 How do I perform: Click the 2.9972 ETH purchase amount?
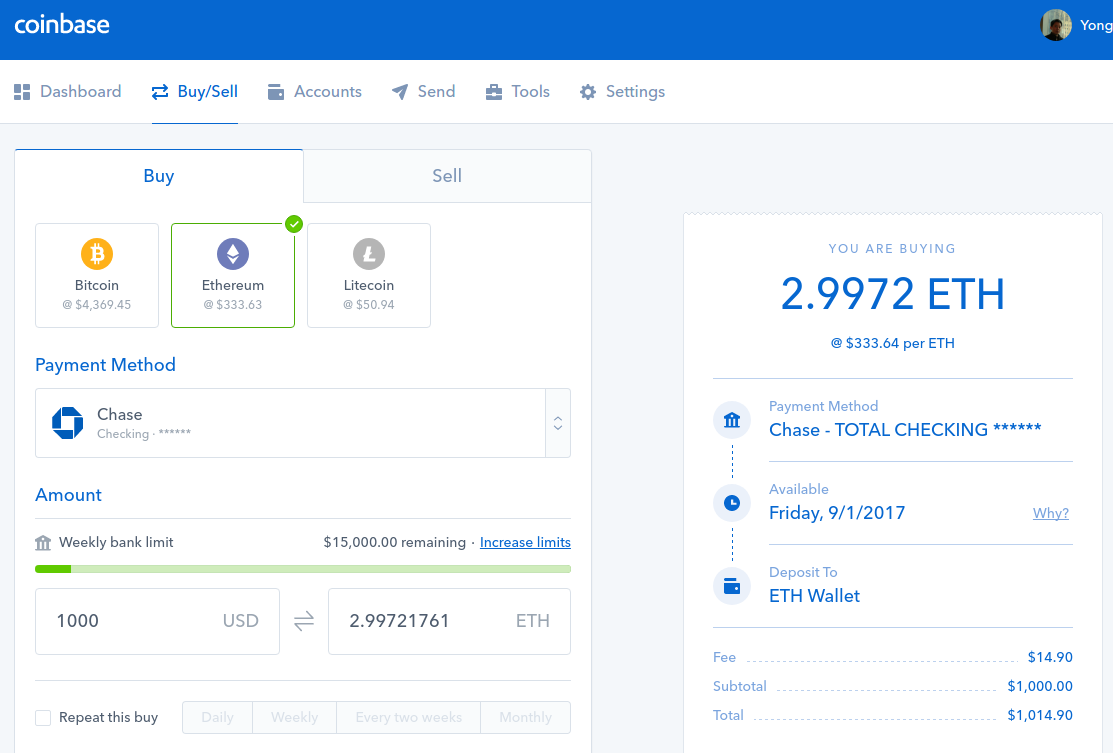[892, 294]
